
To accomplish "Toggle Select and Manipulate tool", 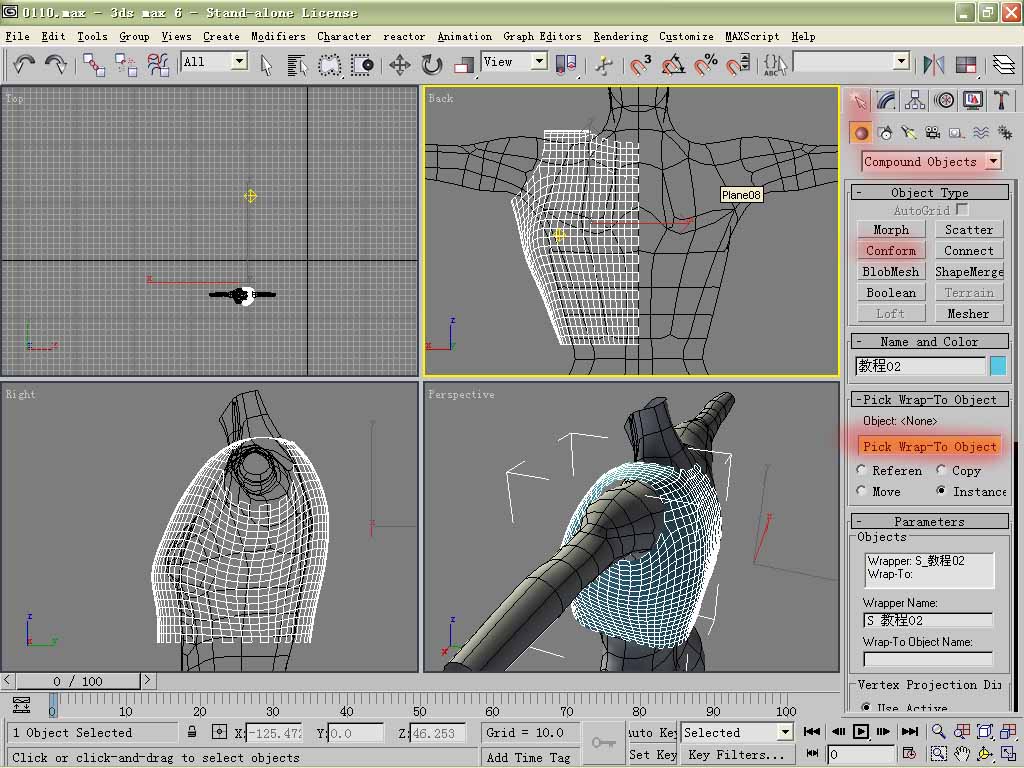I will coord(604,65).
